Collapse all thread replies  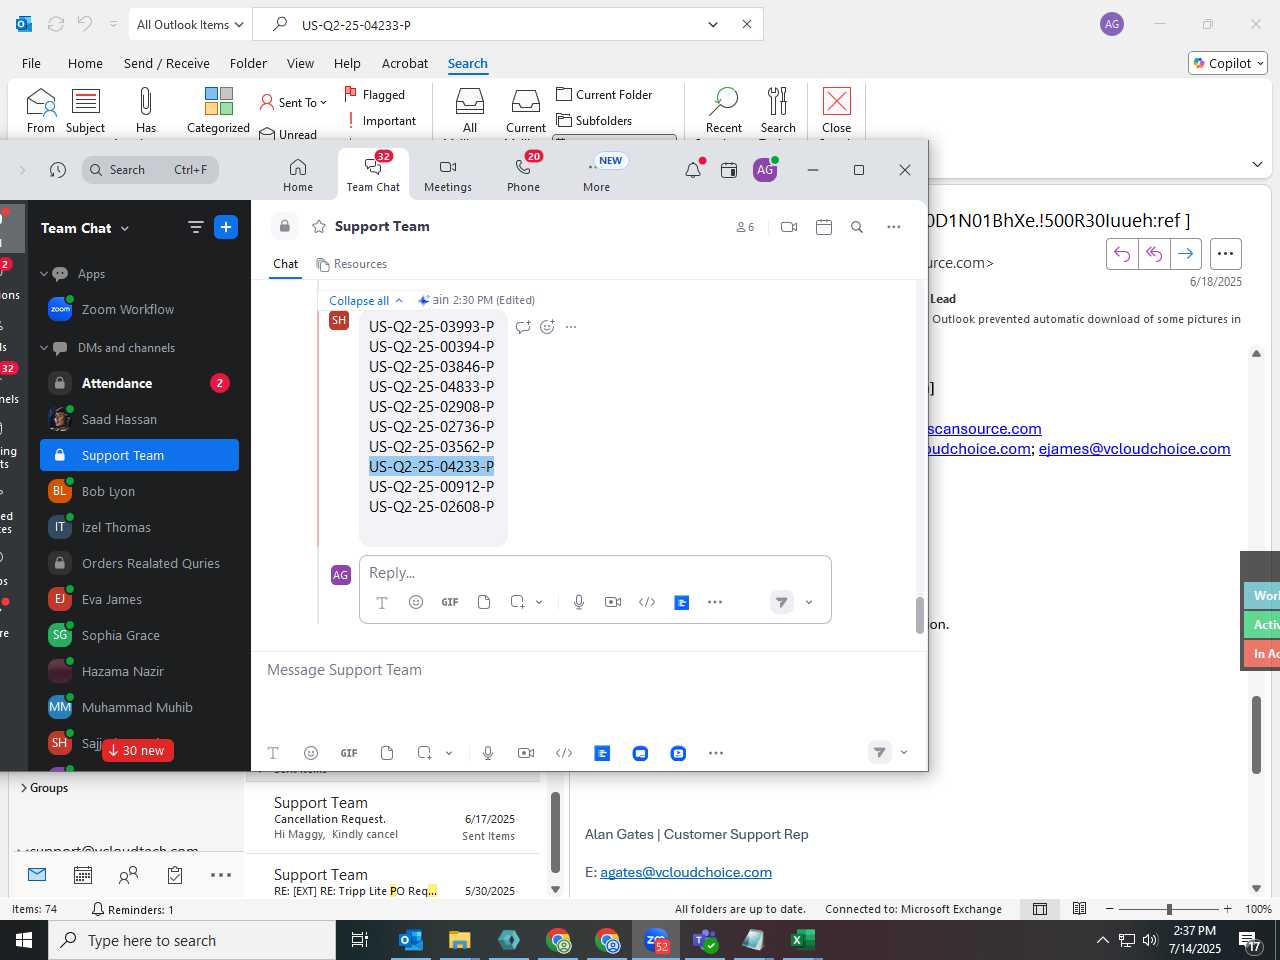366,300
